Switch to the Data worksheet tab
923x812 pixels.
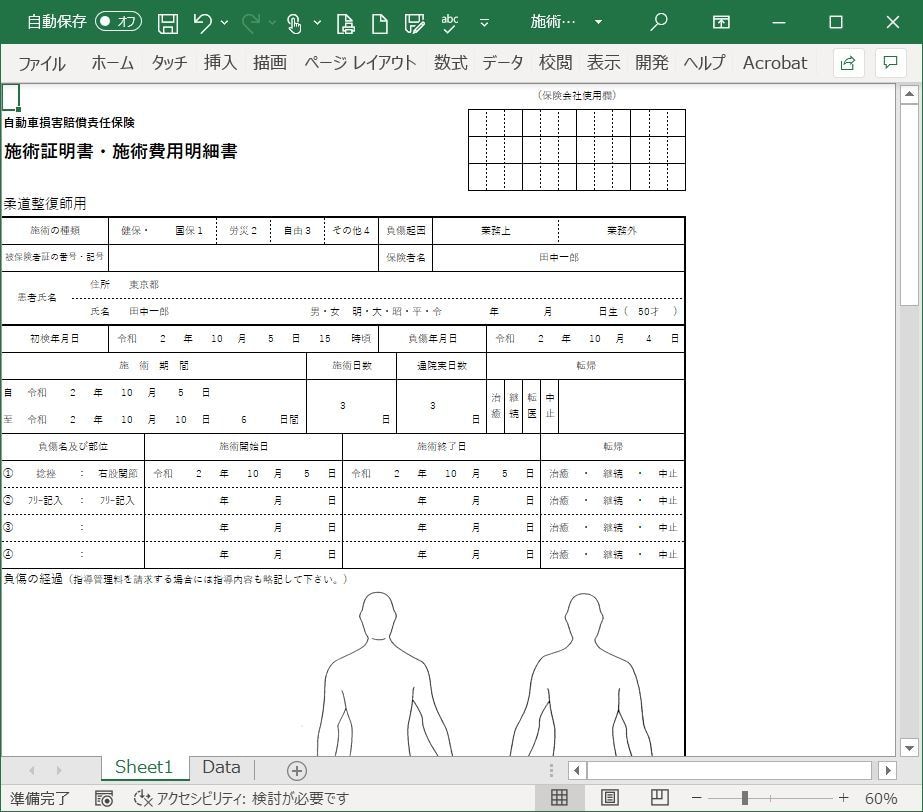221,767
